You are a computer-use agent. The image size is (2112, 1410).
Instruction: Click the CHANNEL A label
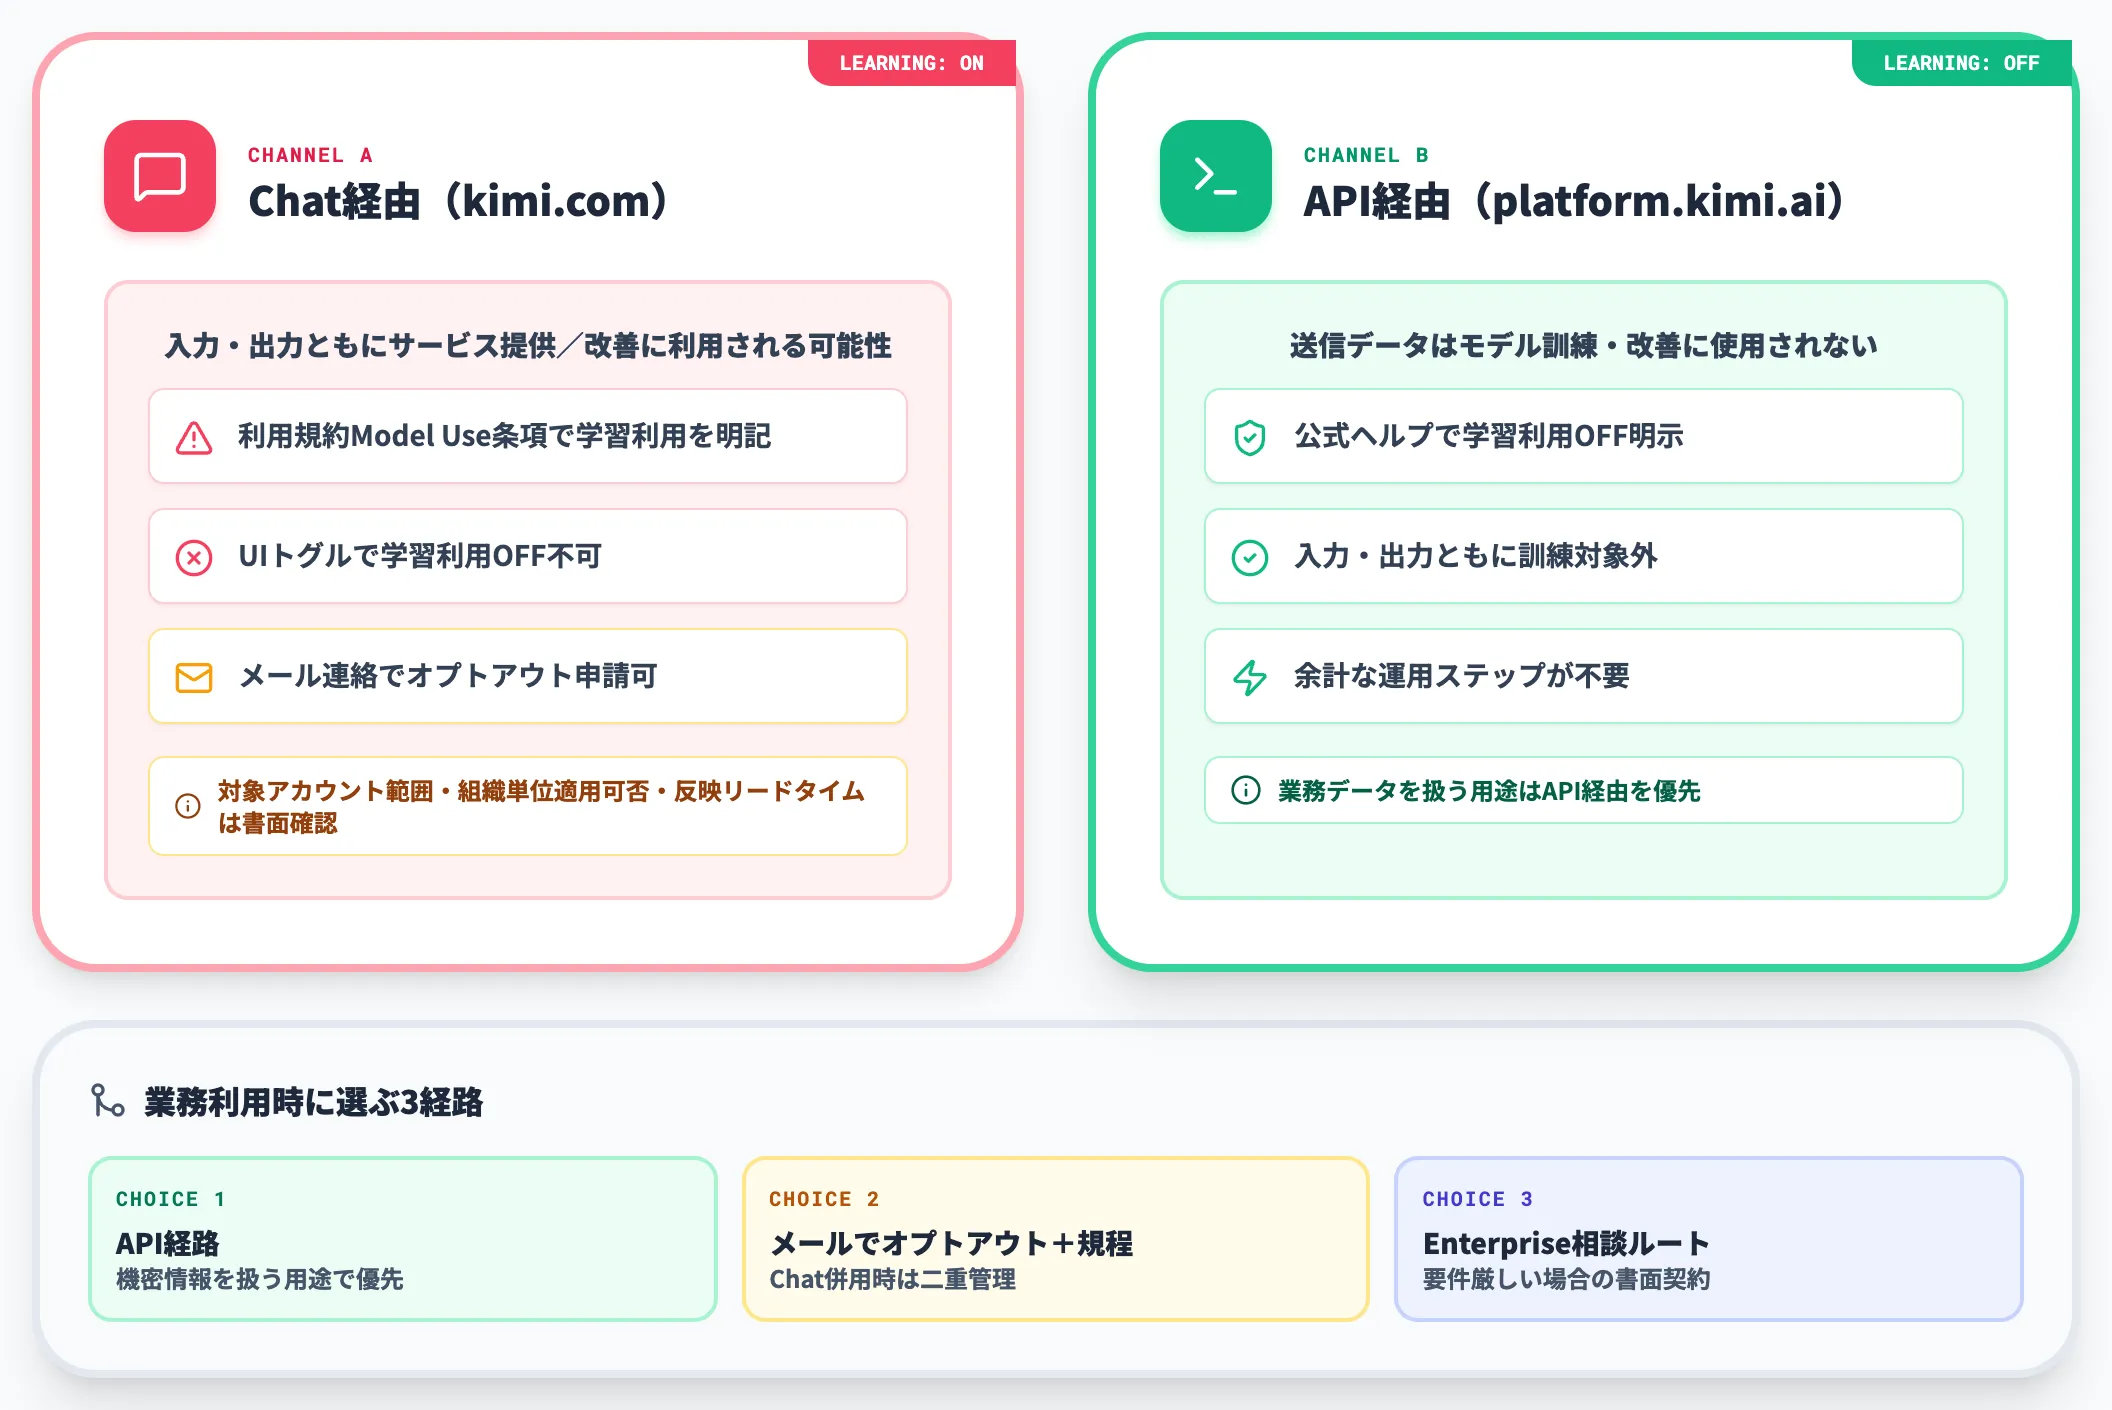[x=310, y=155]
